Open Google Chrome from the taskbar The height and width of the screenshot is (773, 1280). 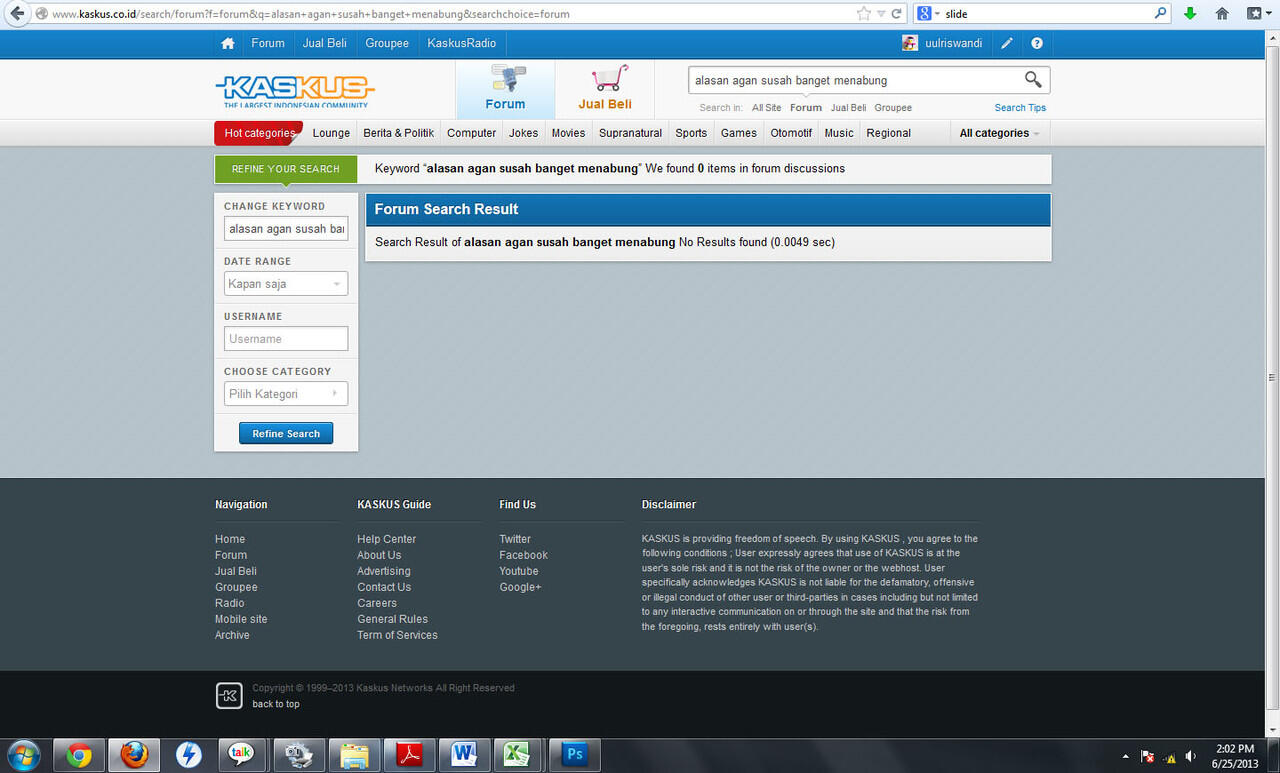pos(80,755)
